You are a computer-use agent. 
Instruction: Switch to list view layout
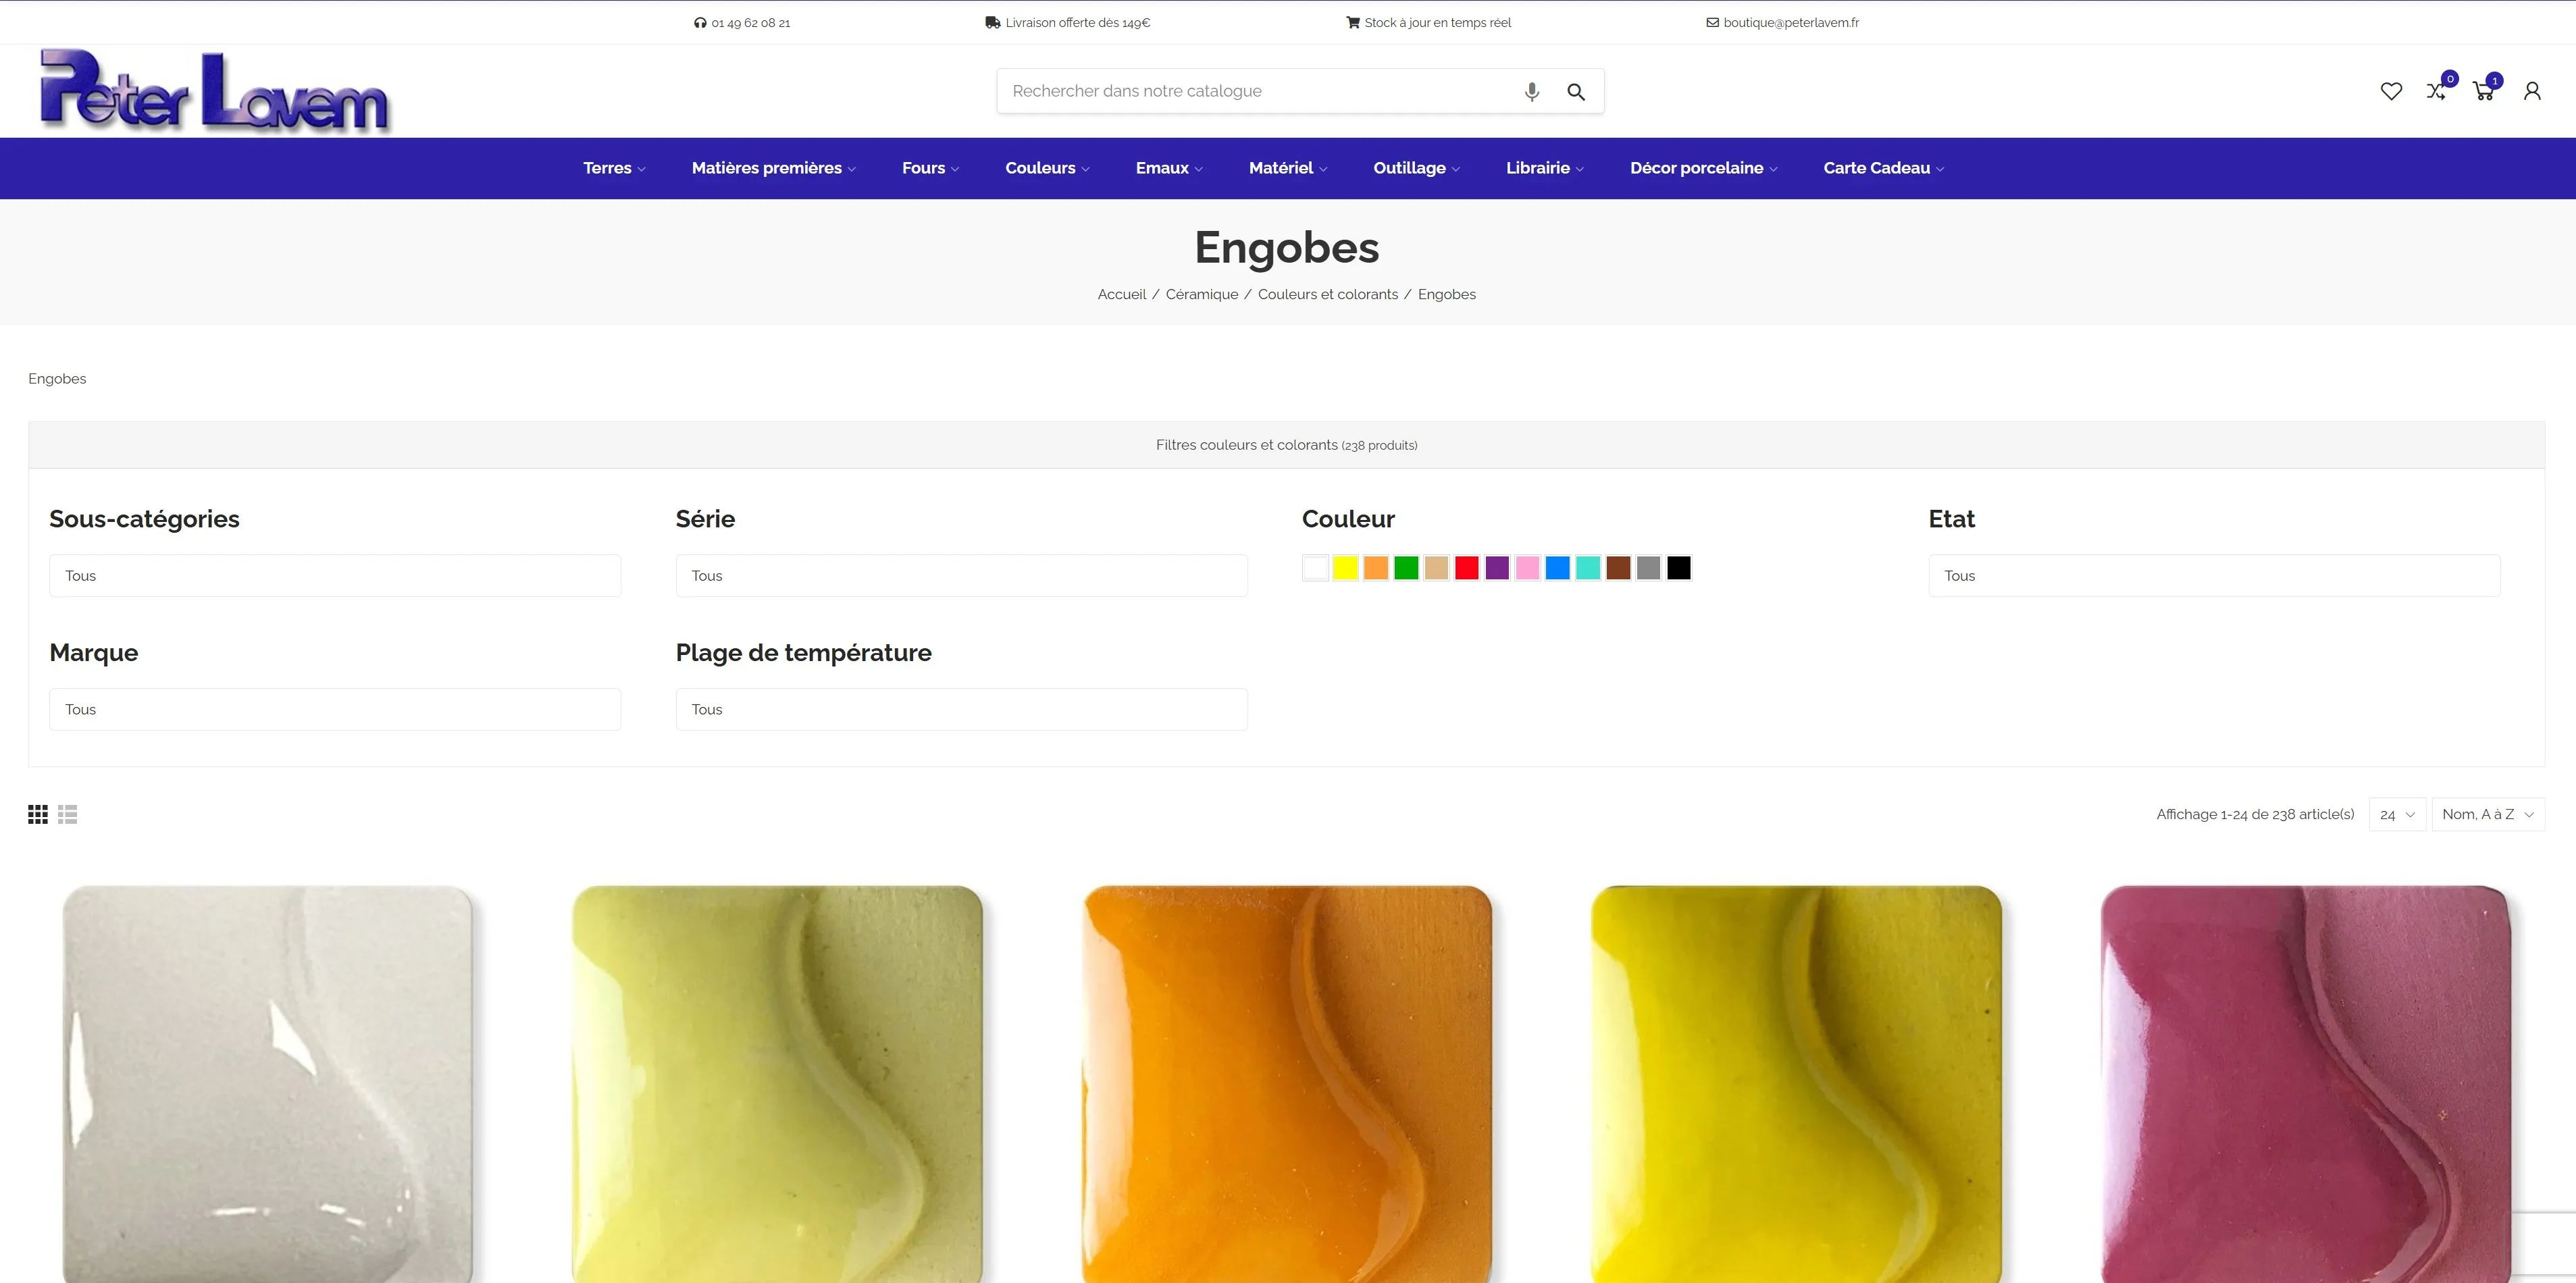click(68, 814)
